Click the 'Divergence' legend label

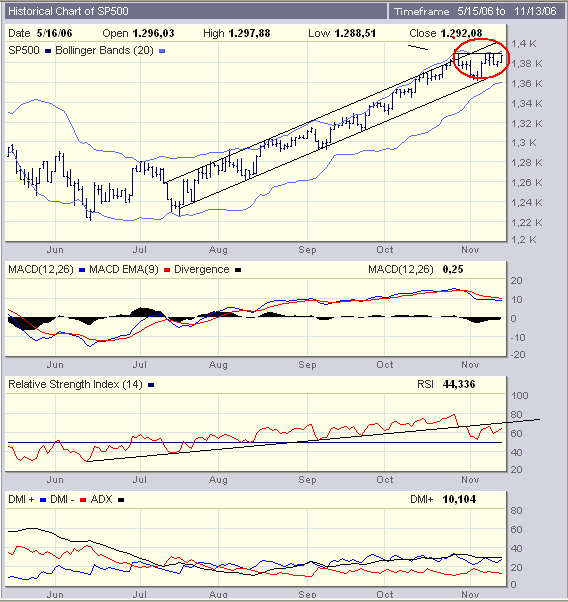click(202, 270)
